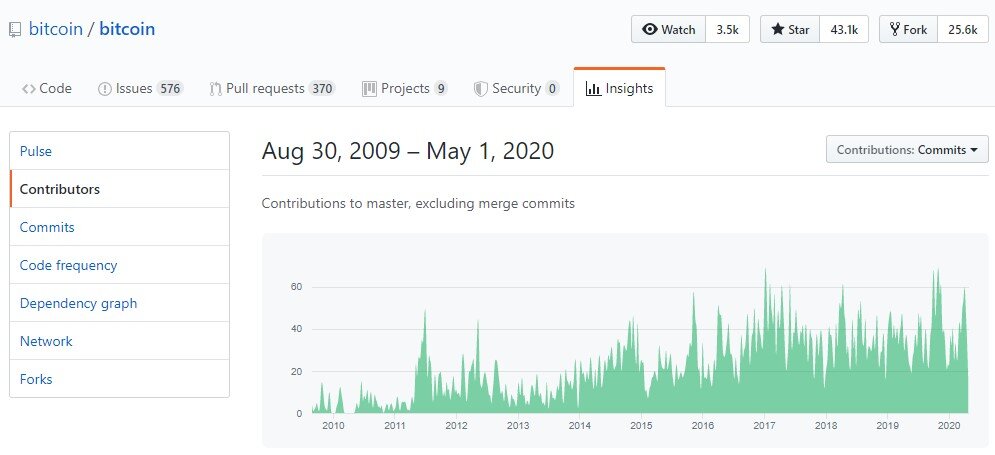Click the star icon in Star

(778, 29)
